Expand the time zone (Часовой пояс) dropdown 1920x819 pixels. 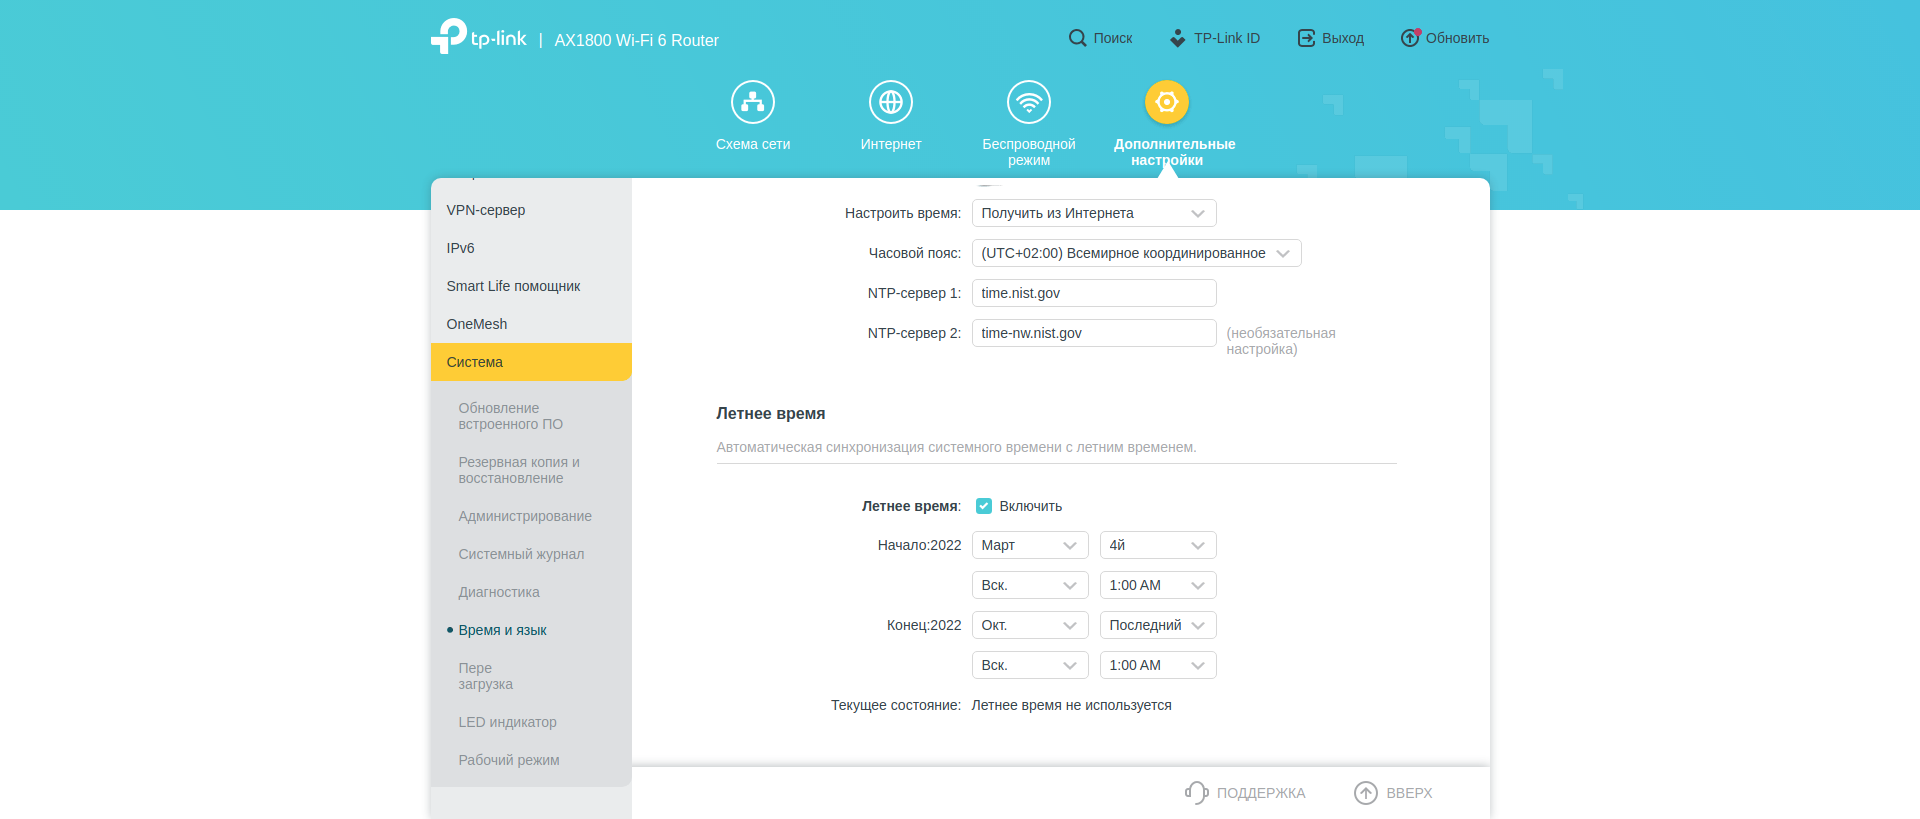[x=1136, y=253]
